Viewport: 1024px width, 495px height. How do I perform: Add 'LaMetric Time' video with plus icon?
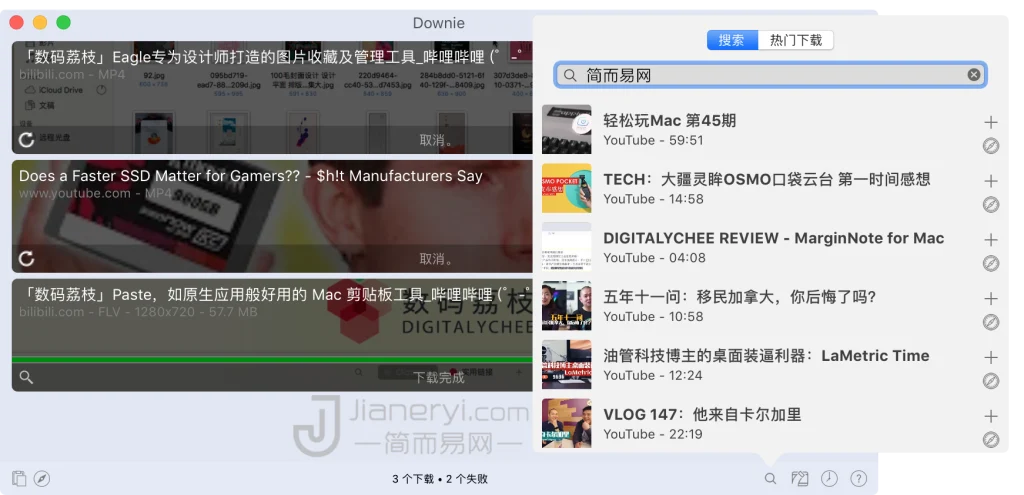pyautogui.click(x=991, y=357)
